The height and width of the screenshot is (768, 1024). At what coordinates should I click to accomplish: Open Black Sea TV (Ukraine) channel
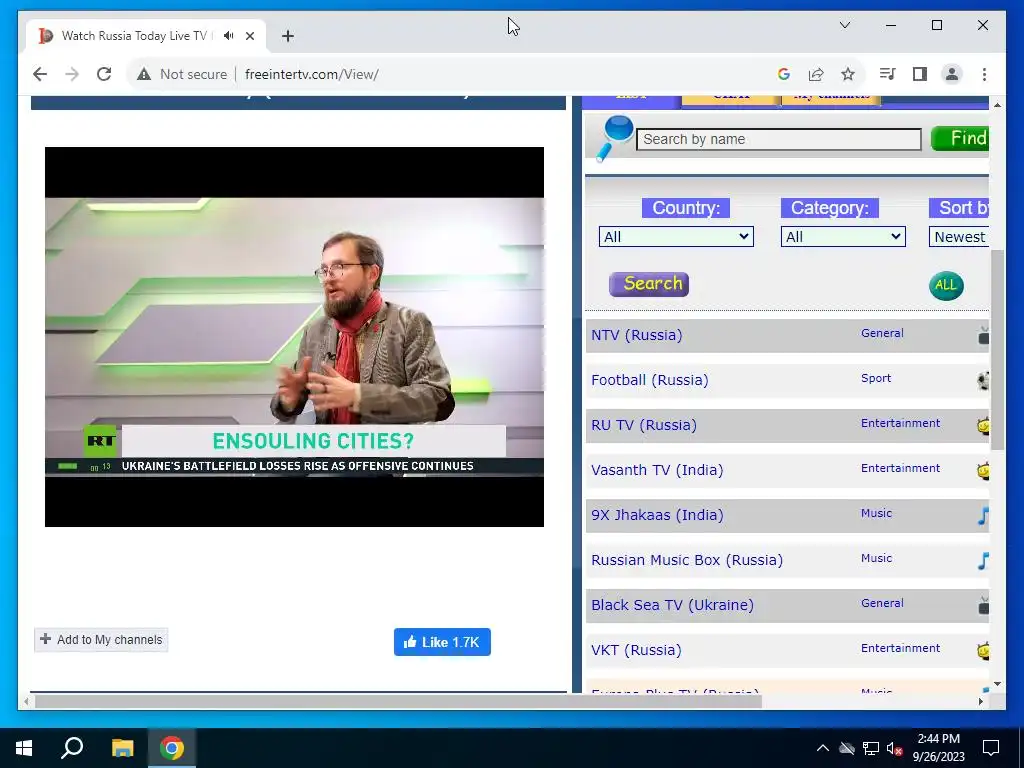coord(673,605)
